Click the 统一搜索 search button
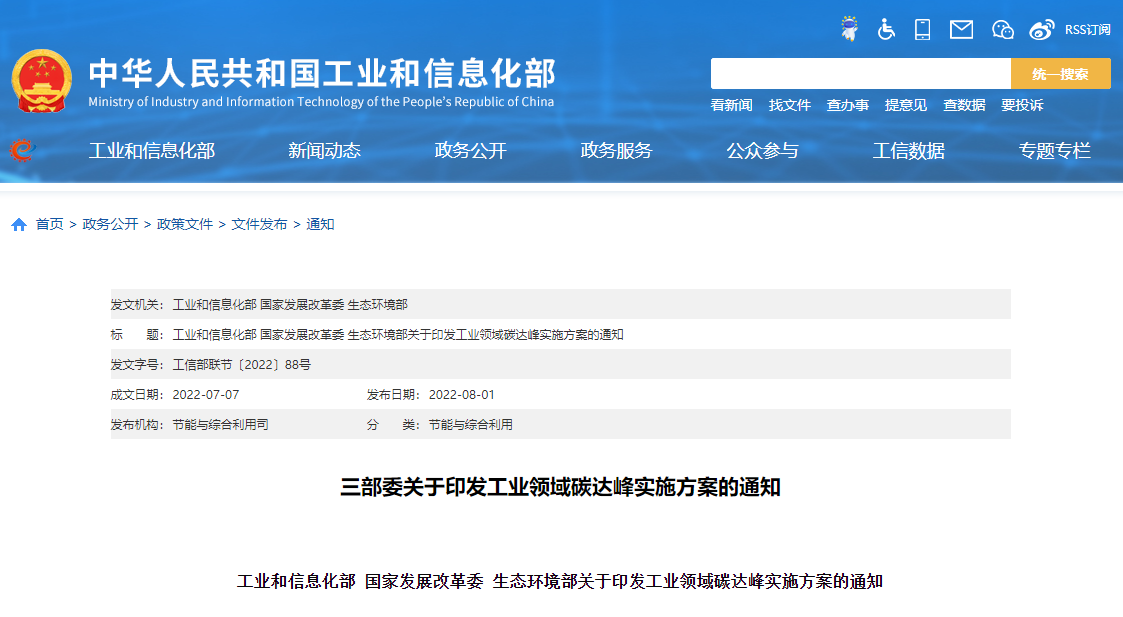The width and height of the screenshot is (1123, 617). point(1061,74)
